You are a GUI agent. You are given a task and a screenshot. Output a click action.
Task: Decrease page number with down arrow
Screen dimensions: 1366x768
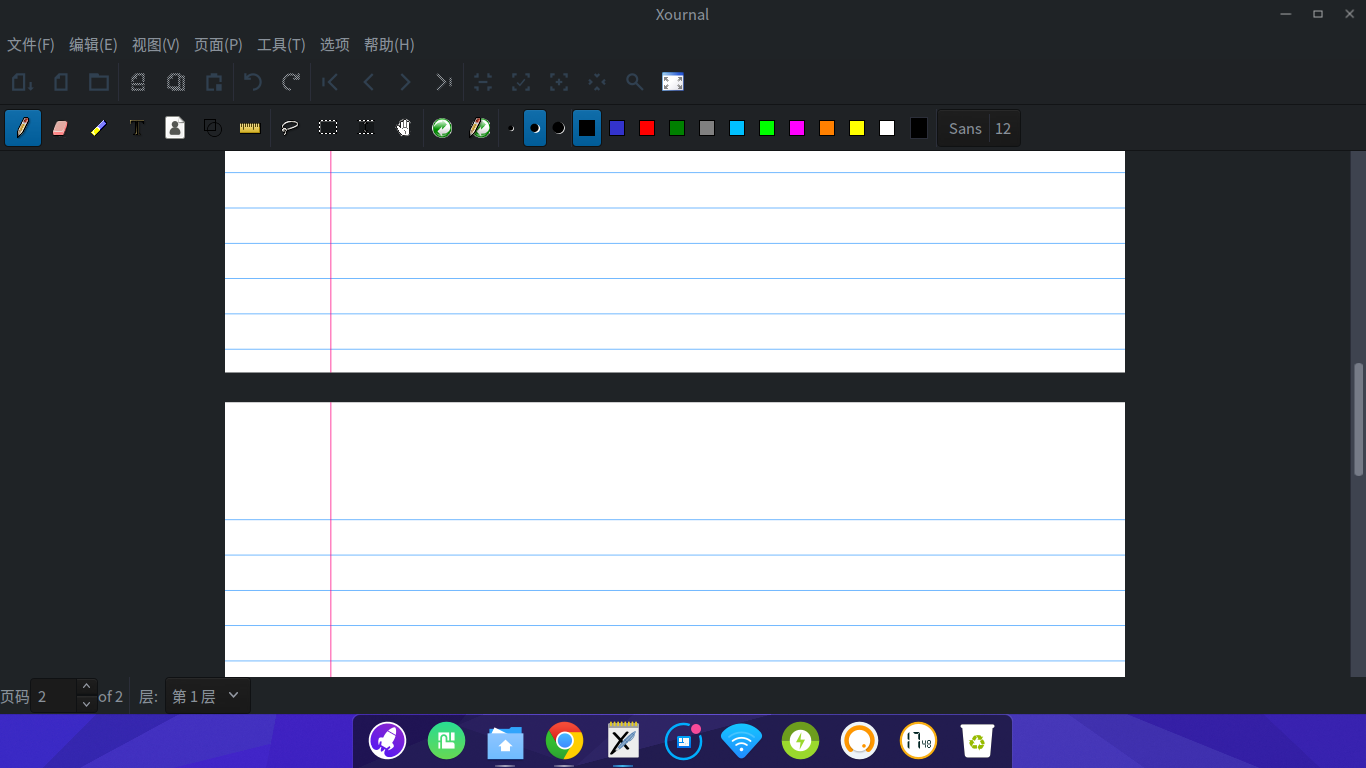pyautogui.click(x=86, y=704)
